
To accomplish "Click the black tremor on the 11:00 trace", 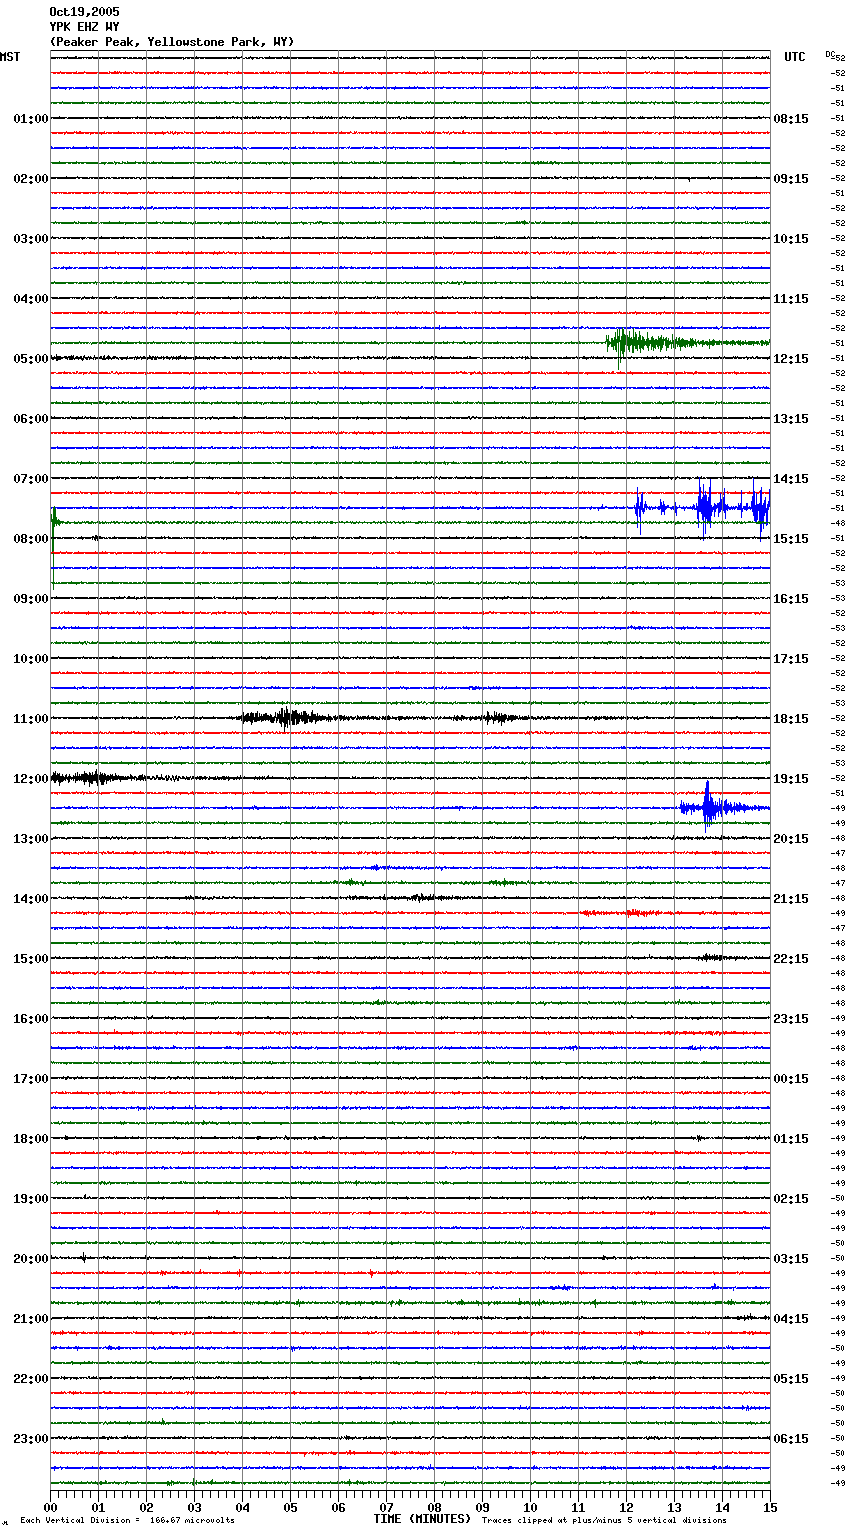I will pyautogui.click(x=290, y=717).
